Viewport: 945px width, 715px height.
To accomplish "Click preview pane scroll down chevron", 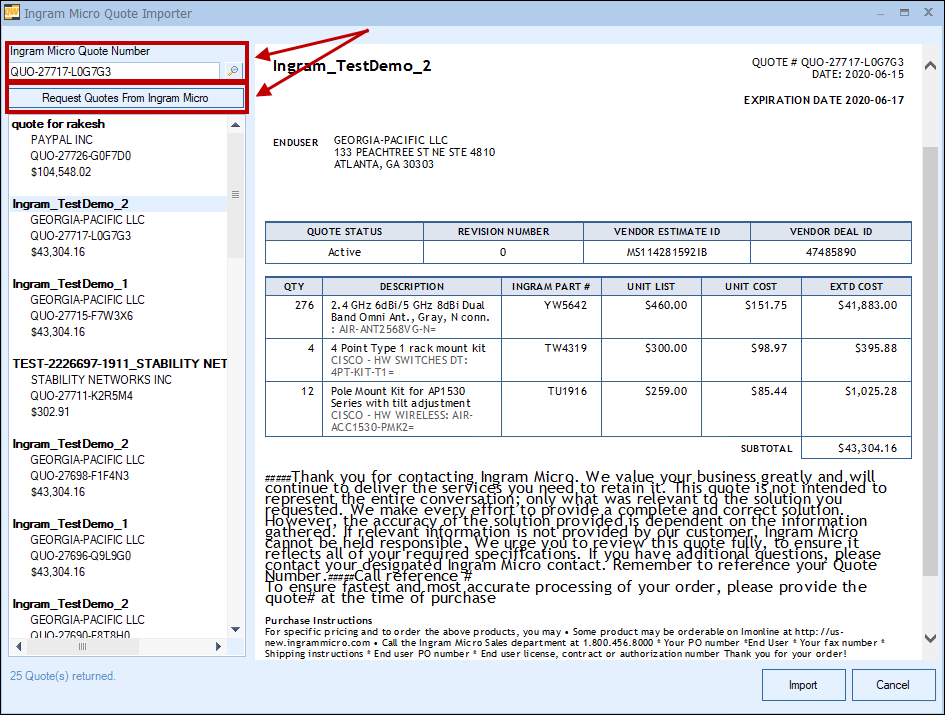I will pos(930,638).
